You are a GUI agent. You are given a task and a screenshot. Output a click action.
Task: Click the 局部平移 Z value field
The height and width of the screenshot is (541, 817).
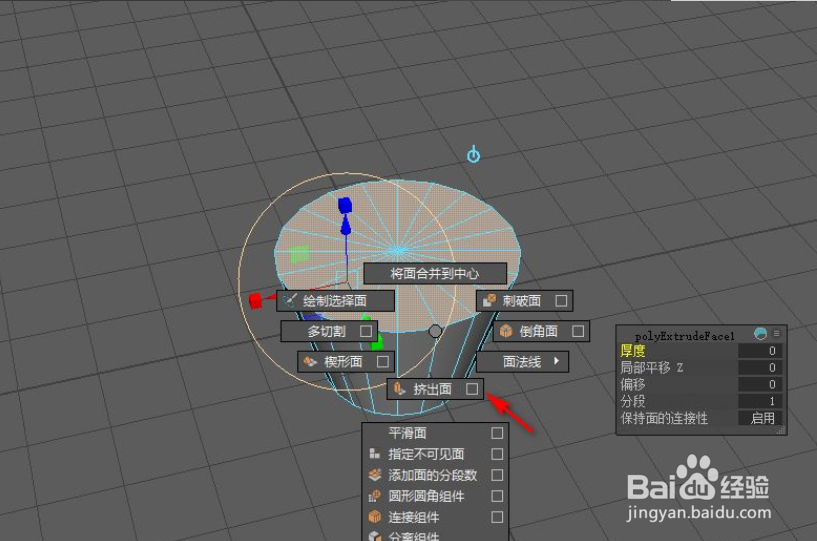760,367
